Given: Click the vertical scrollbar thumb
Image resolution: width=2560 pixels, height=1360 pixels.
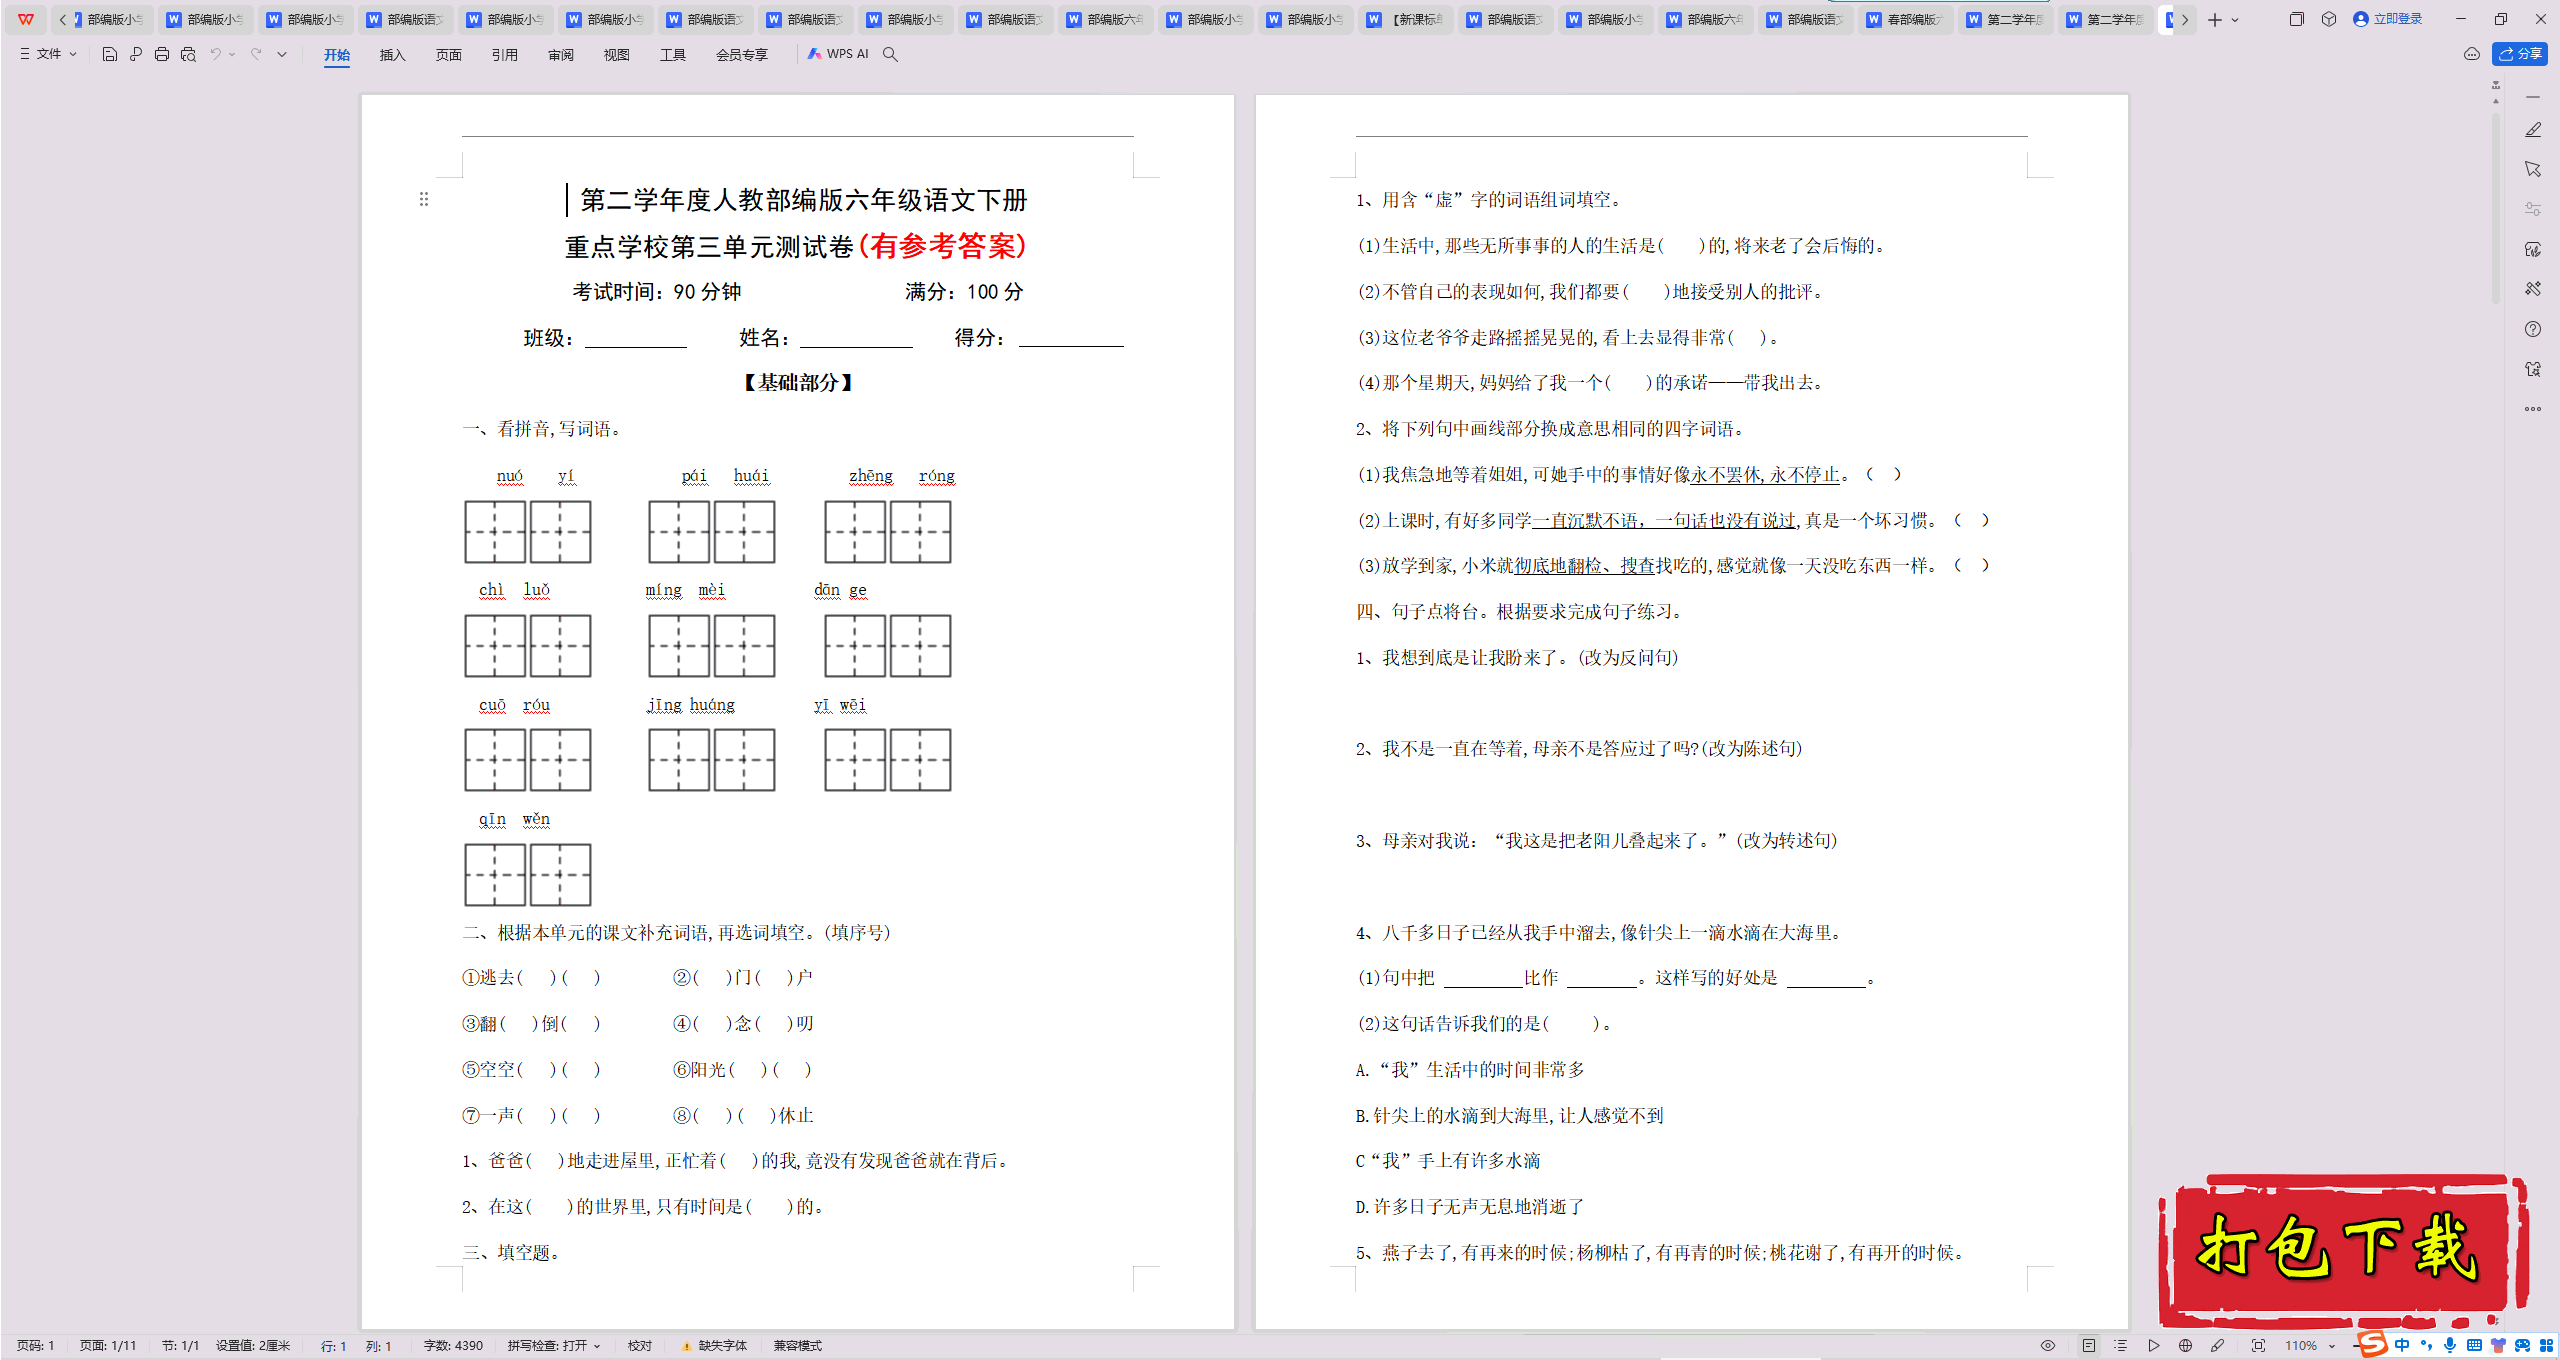Looking at the screenshot, I should click(2496, 210).
